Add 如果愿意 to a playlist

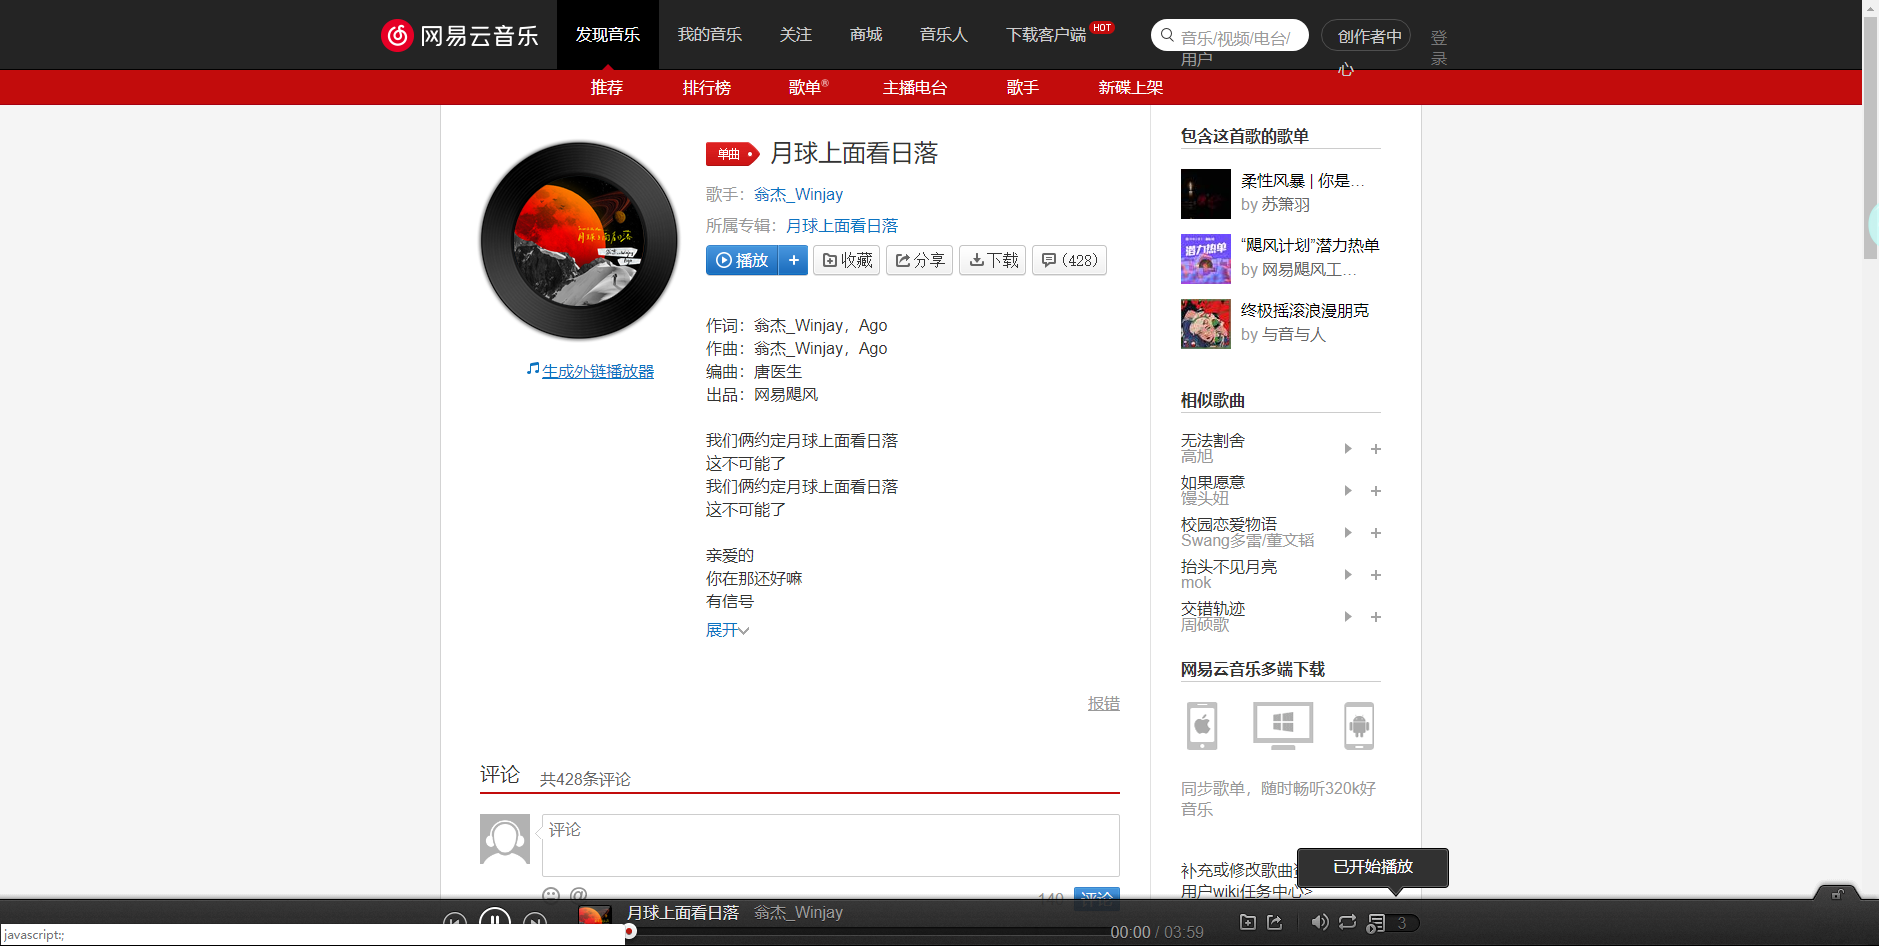(x=1376, y=491)
